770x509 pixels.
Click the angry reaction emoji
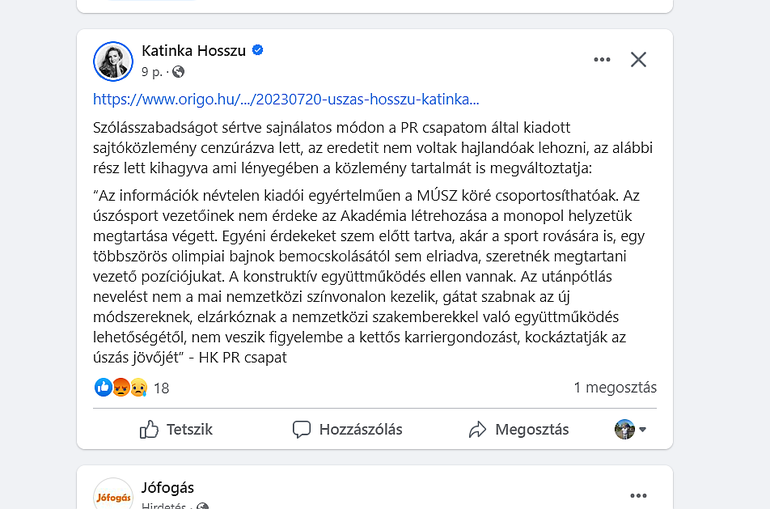[x=120, y=387]
